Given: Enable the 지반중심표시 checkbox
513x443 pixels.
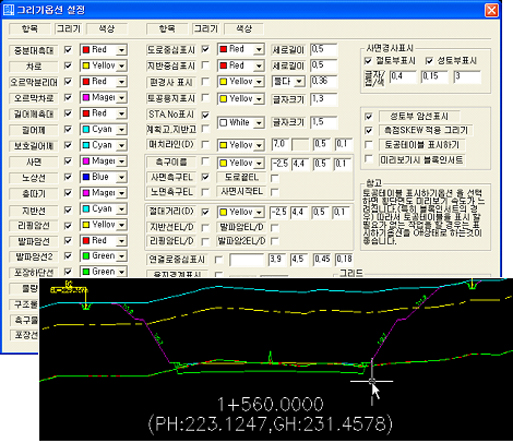Looking at the screenshot, I should point(205,65).
